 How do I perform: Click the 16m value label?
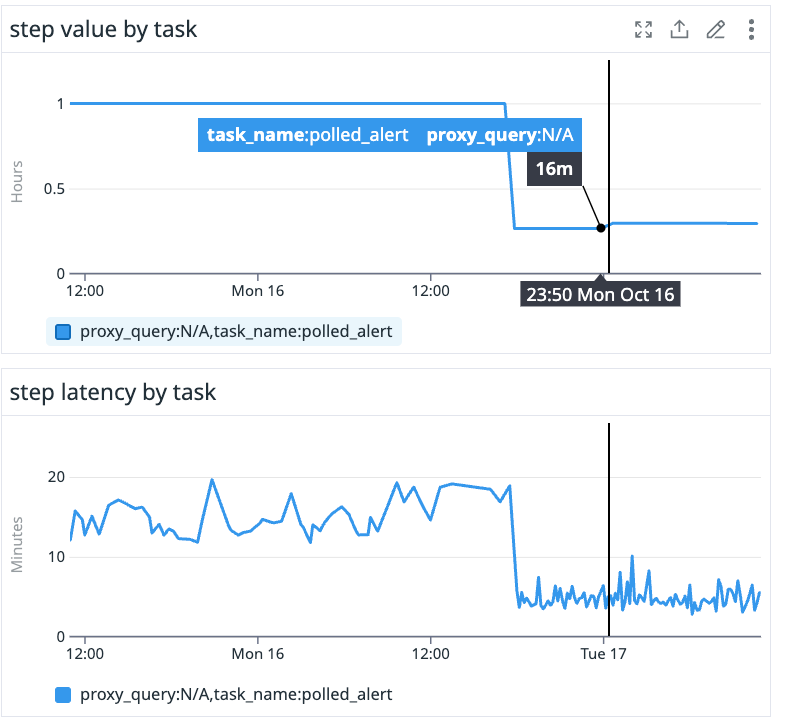point(554,169)
